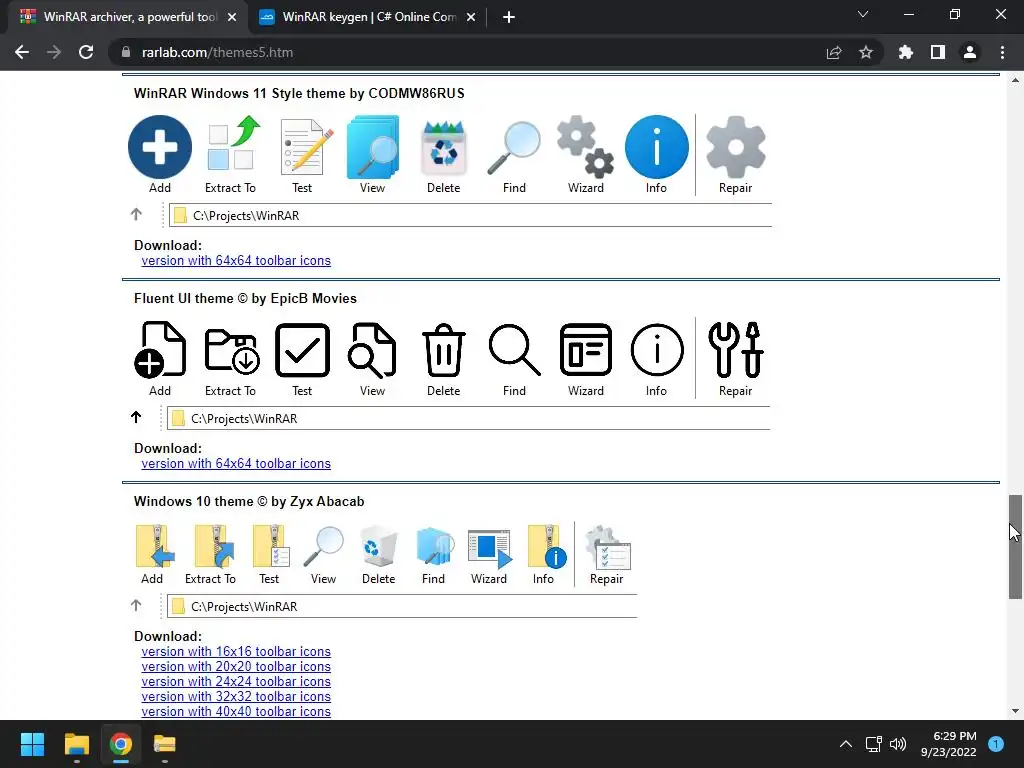Download Windows 11 Style 64x64 toolbar icons

point(236,261)
